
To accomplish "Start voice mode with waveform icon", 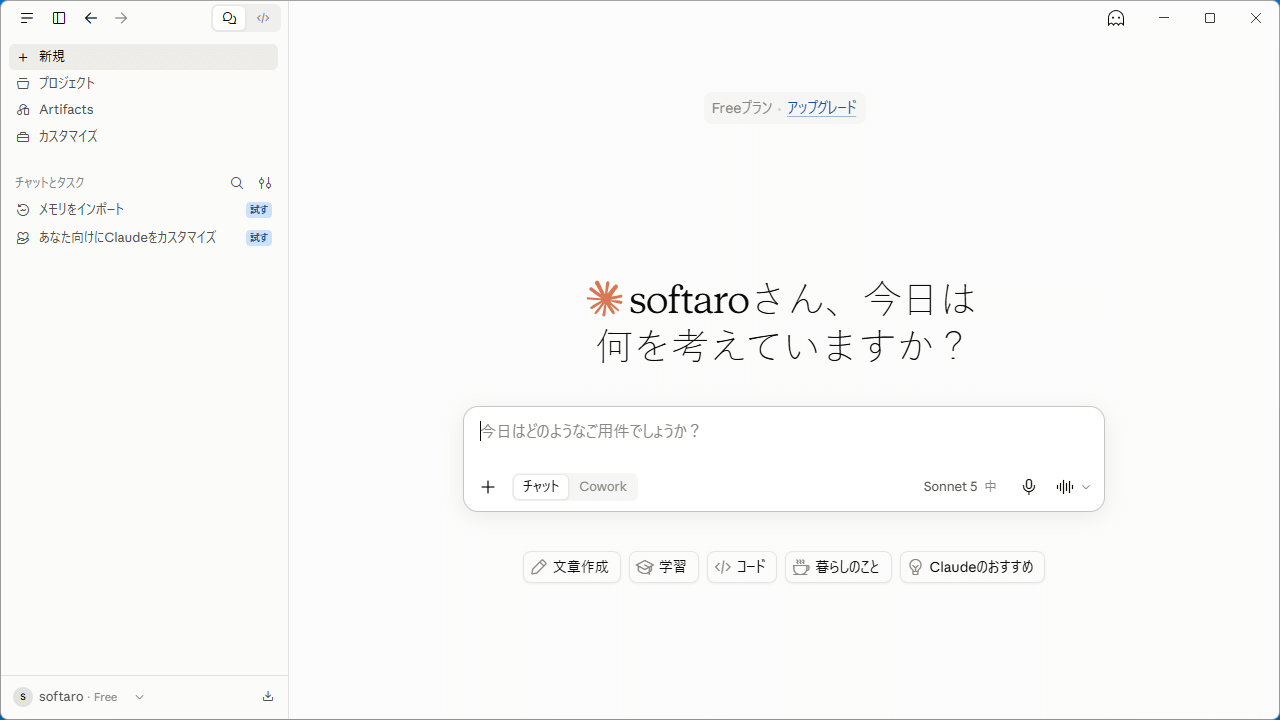I will 1065,487.
